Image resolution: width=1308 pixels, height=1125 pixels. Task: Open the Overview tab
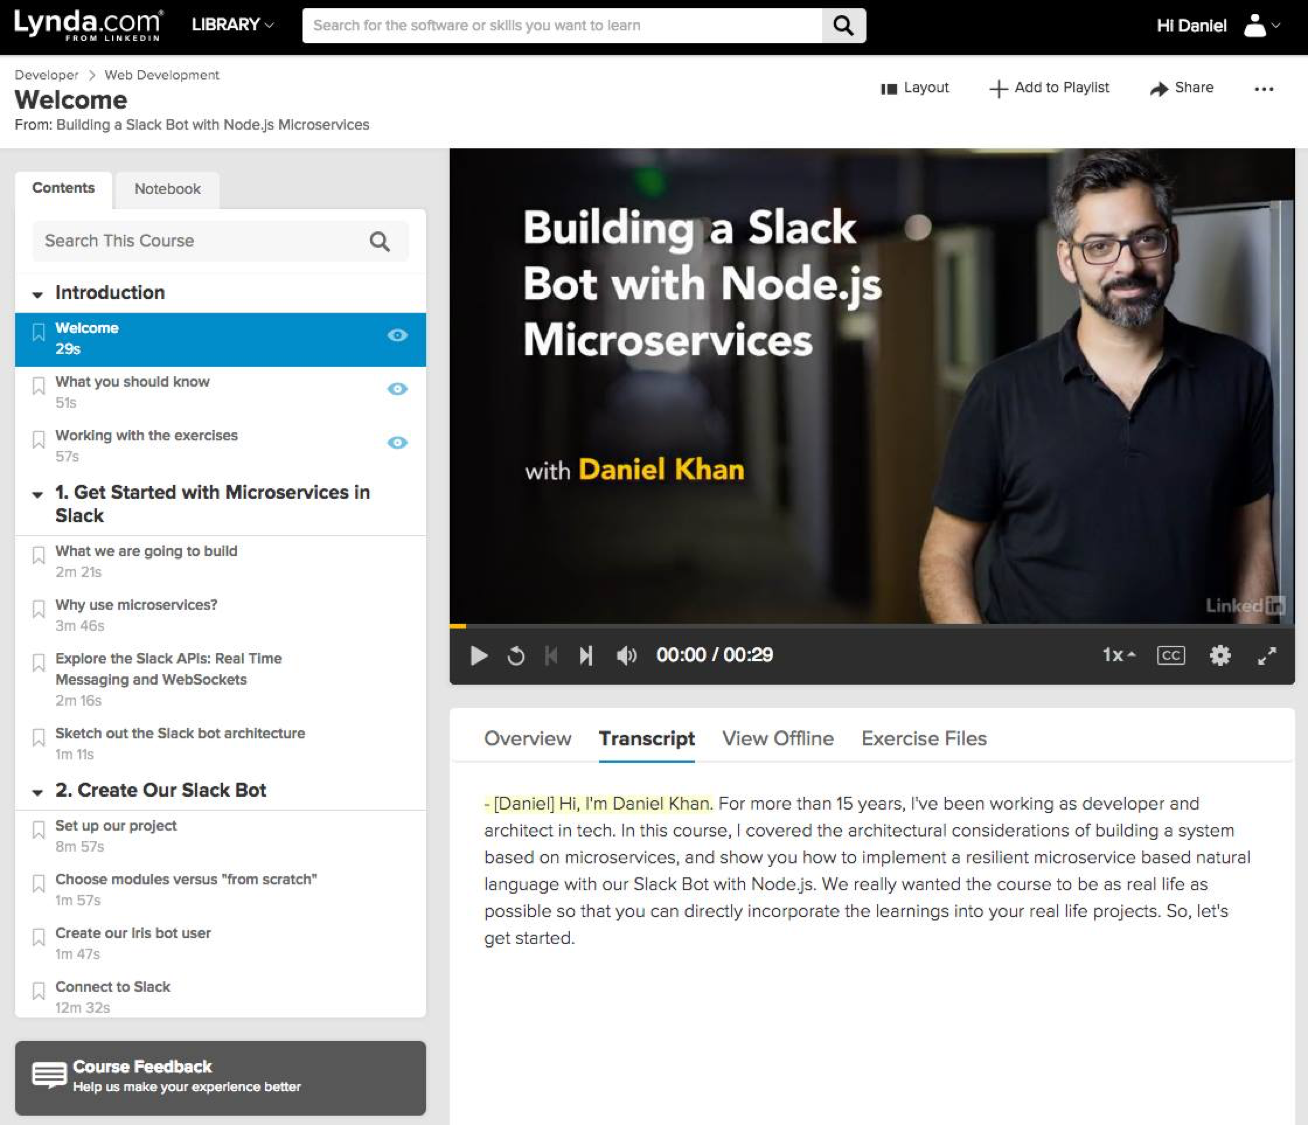(x=528, y=739)
